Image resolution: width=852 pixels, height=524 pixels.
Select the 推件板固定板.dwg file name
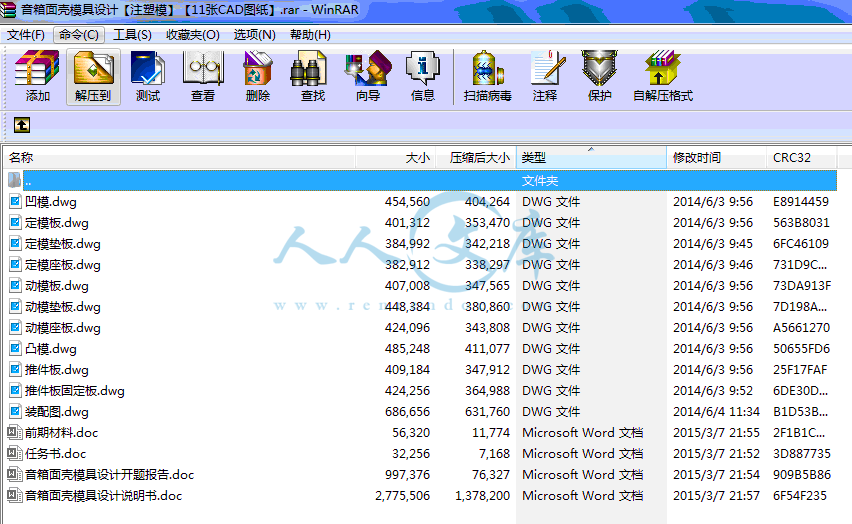click(74, 391)
